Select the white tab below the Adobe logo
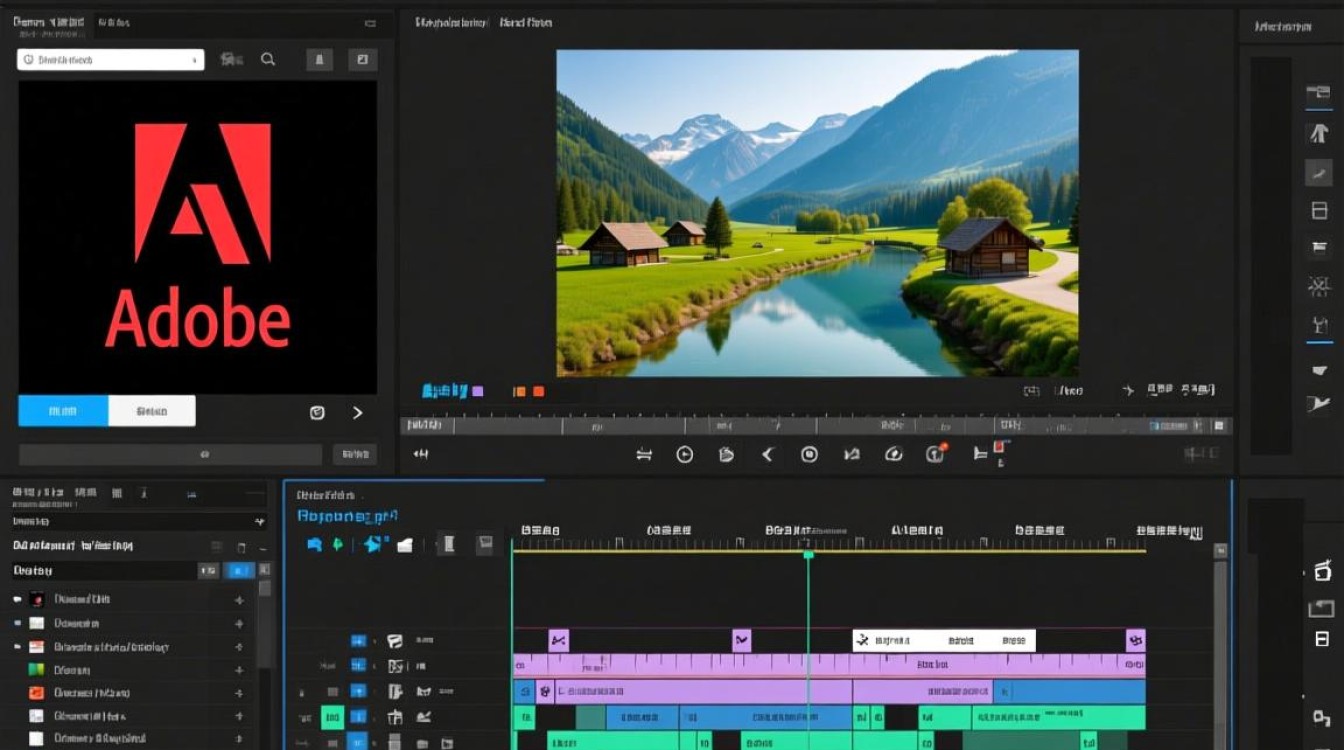The height and width of the screenshot is (750, 1344). [x=152, y=411]
